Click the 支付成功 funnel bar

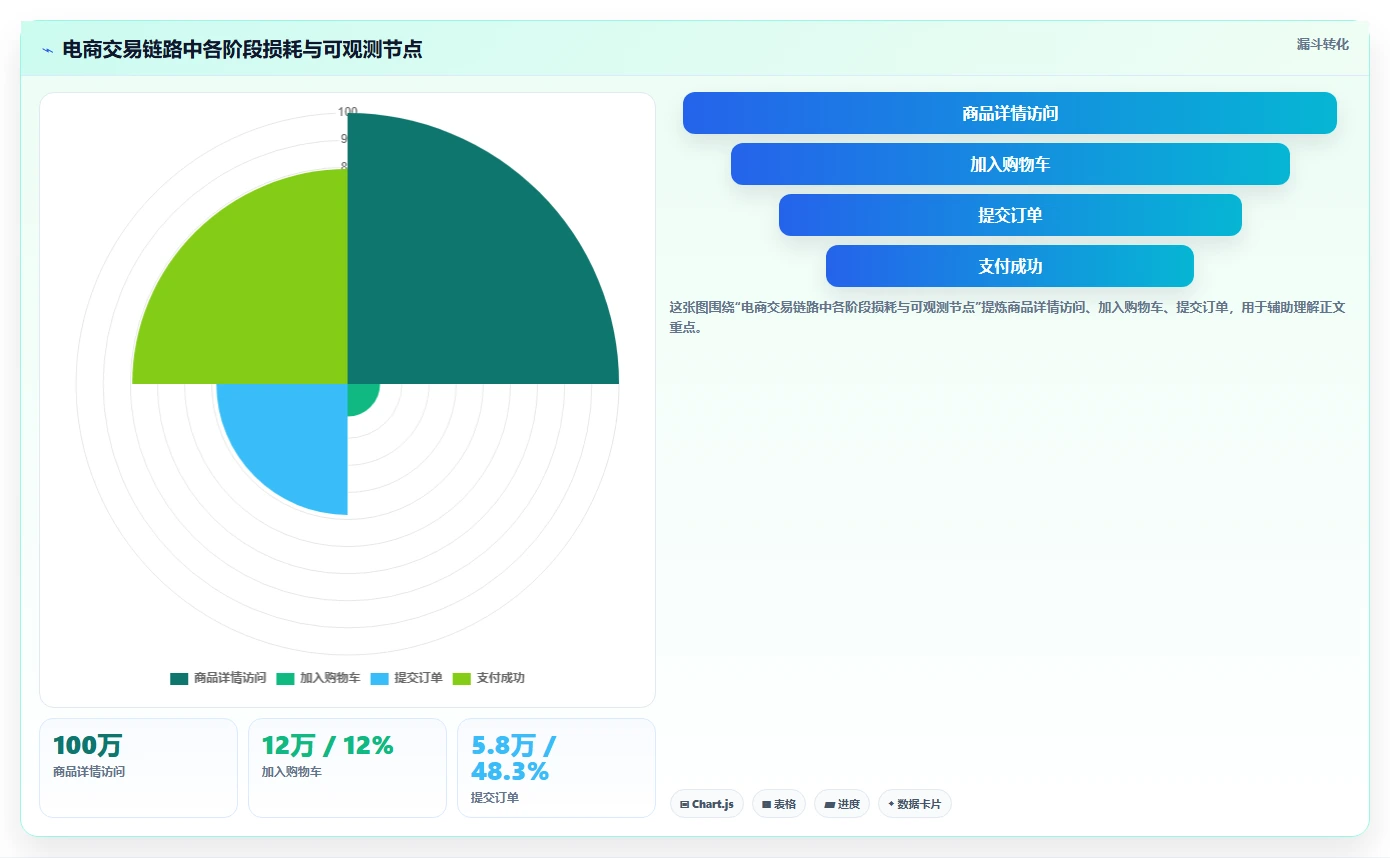click(x=1010, y=266)
